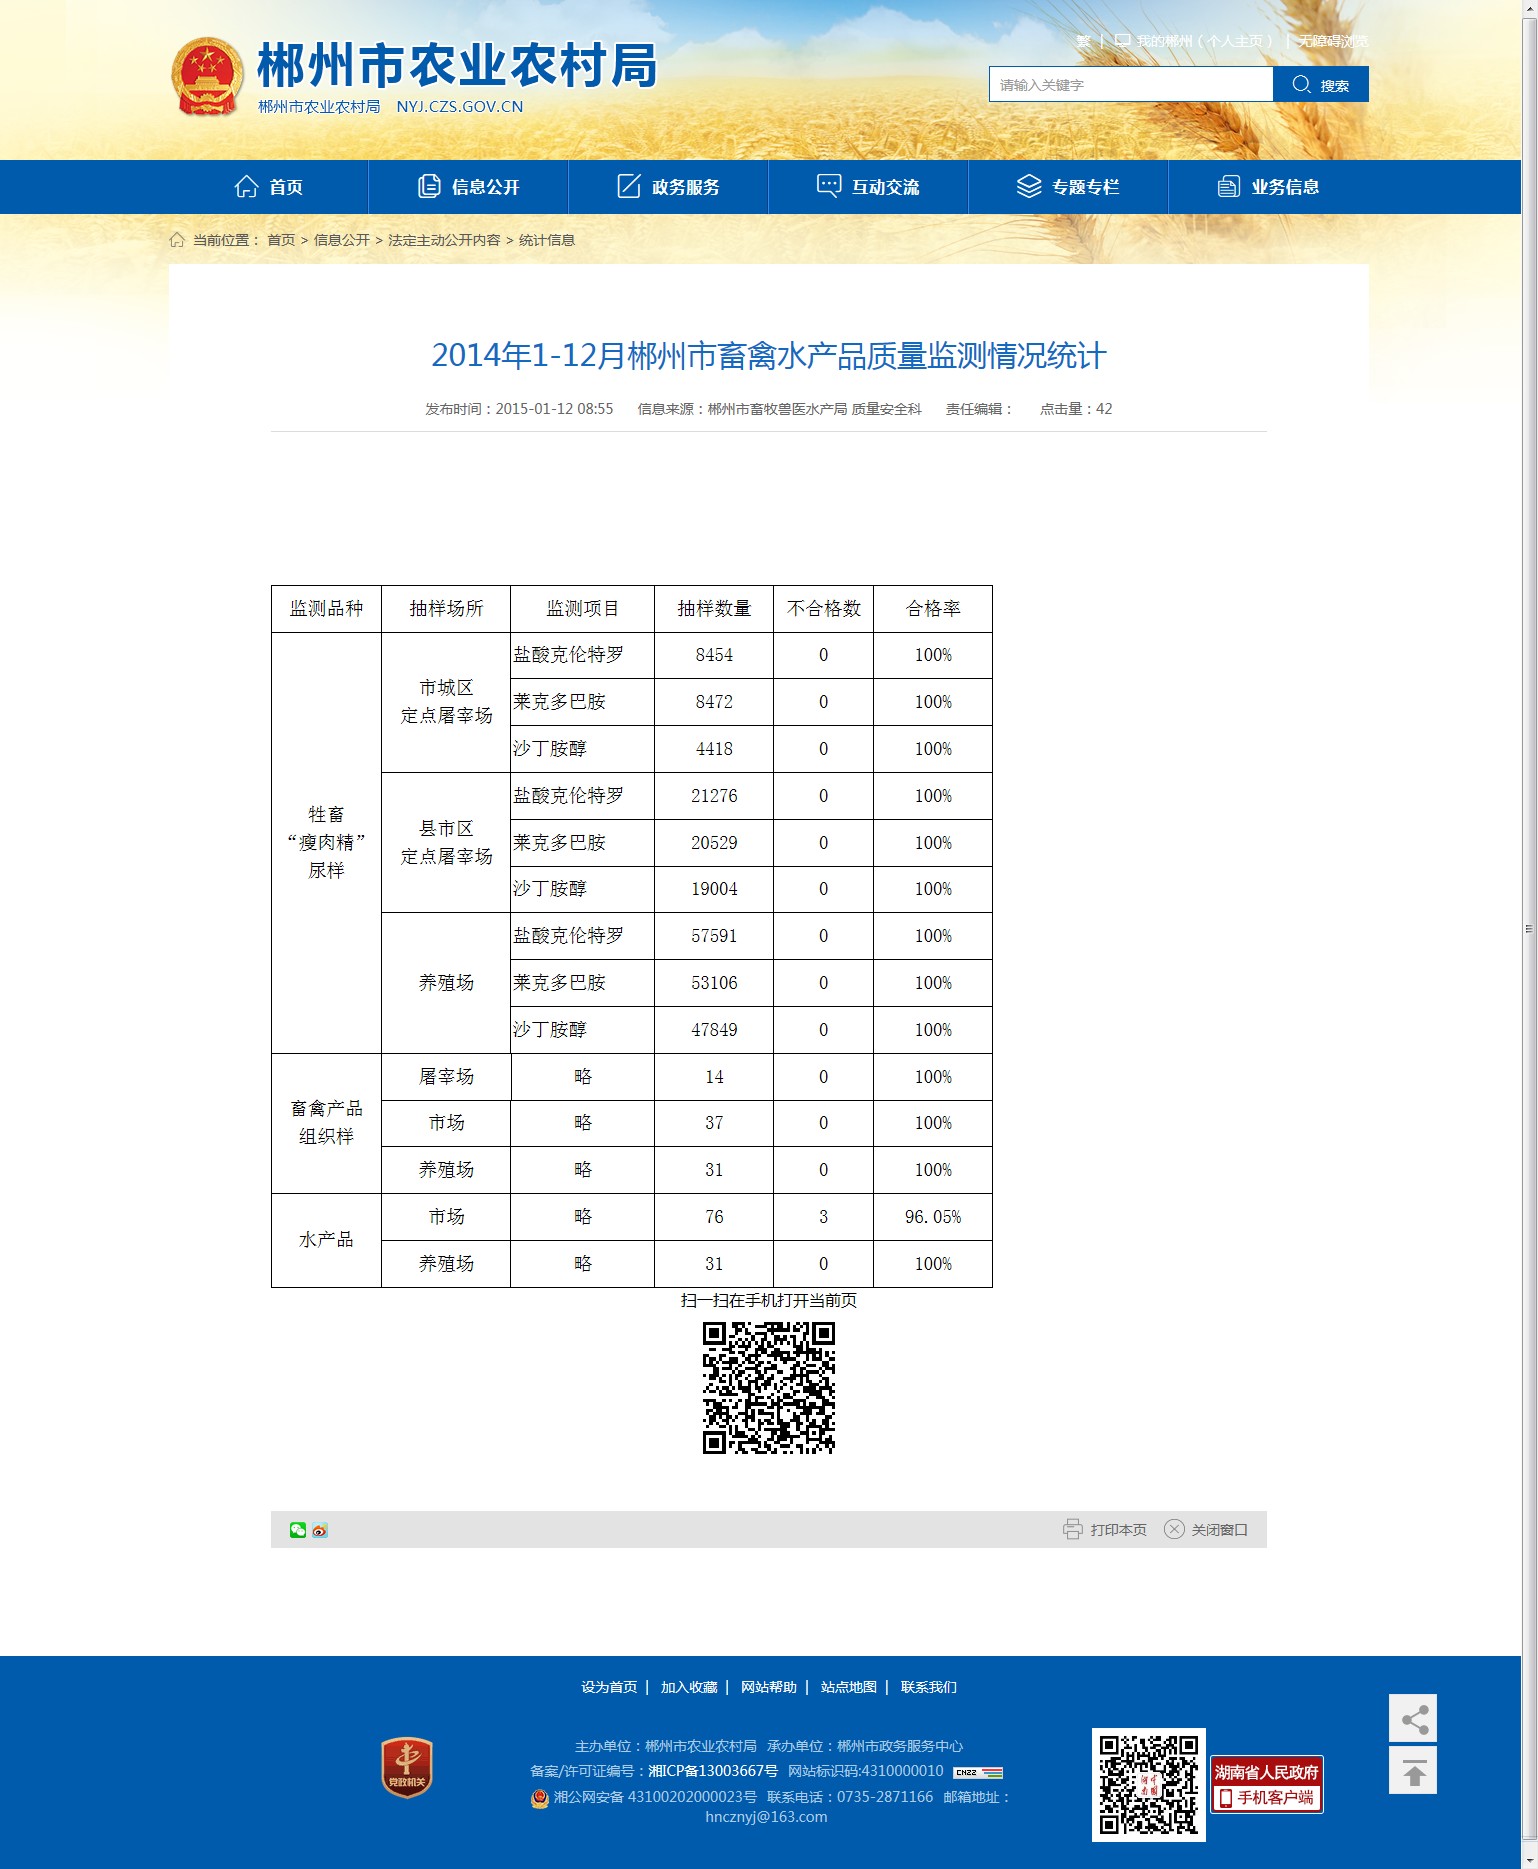Screen dimensions: 1538x1869
Task: Open 网站帮助 footer link
Action: click(x=769, y=1687)
